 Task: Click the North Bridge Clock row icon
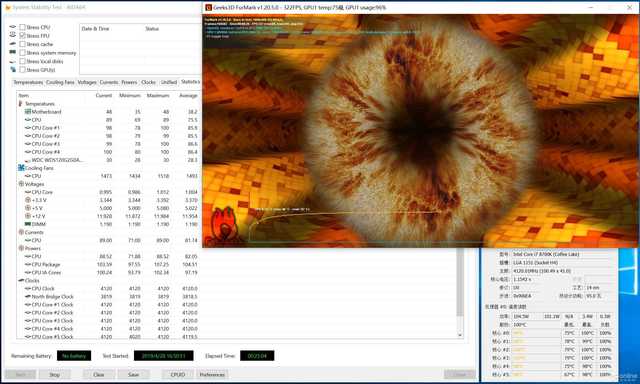pos(28,296)
